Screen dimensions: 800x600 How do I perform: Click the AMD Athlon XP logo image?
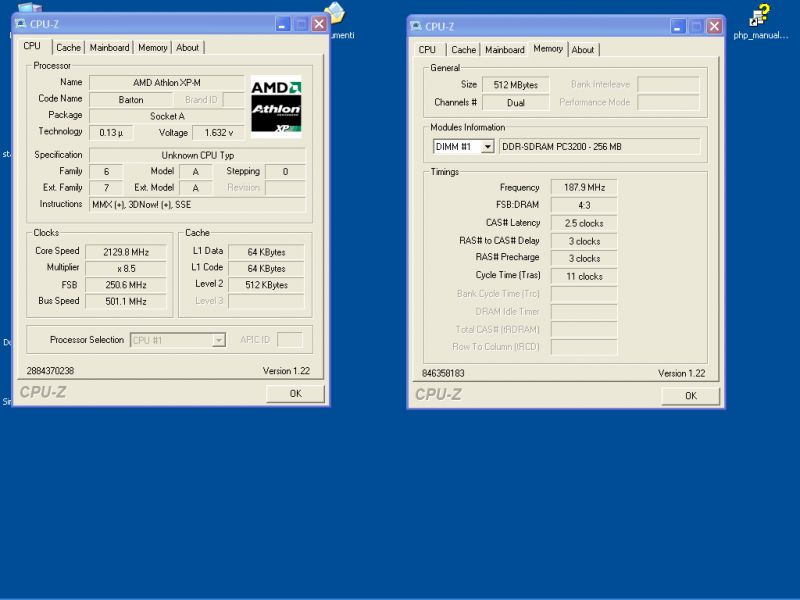coord(276,107)
